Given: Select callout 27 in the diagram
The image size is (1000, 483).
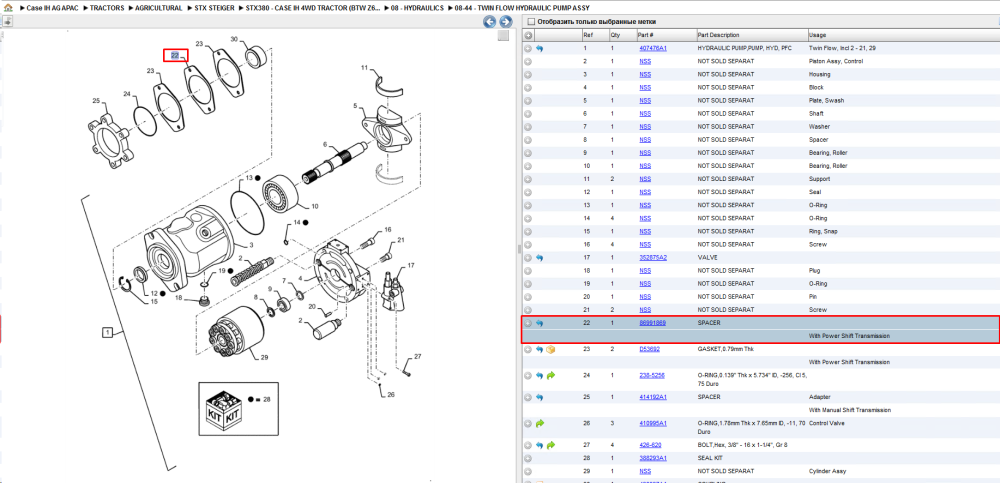Looking at the screenshot, I should click(418, 356).
